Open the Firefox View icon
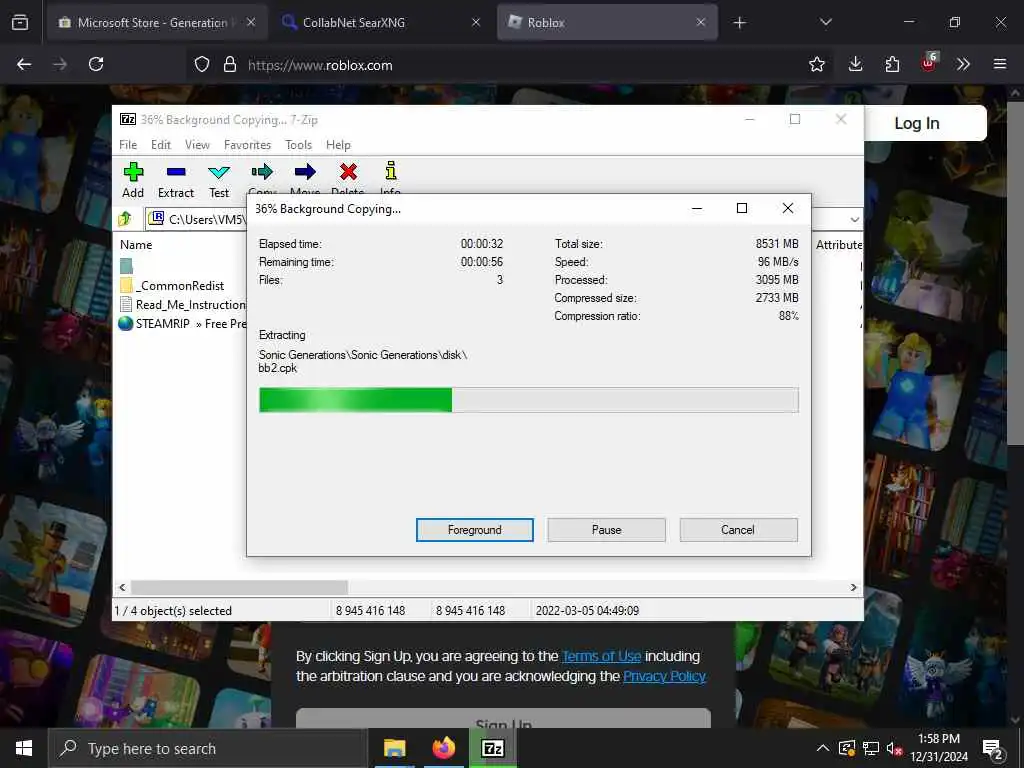Image resolution: width=1024 pixels, height=768 pixels. tap(20, 23)
